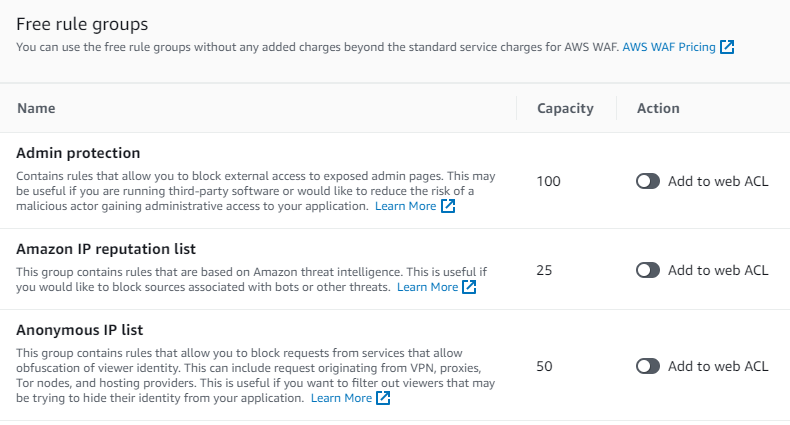
Task: Click the Amazon IP reputation list title
Action: (106, 249)
